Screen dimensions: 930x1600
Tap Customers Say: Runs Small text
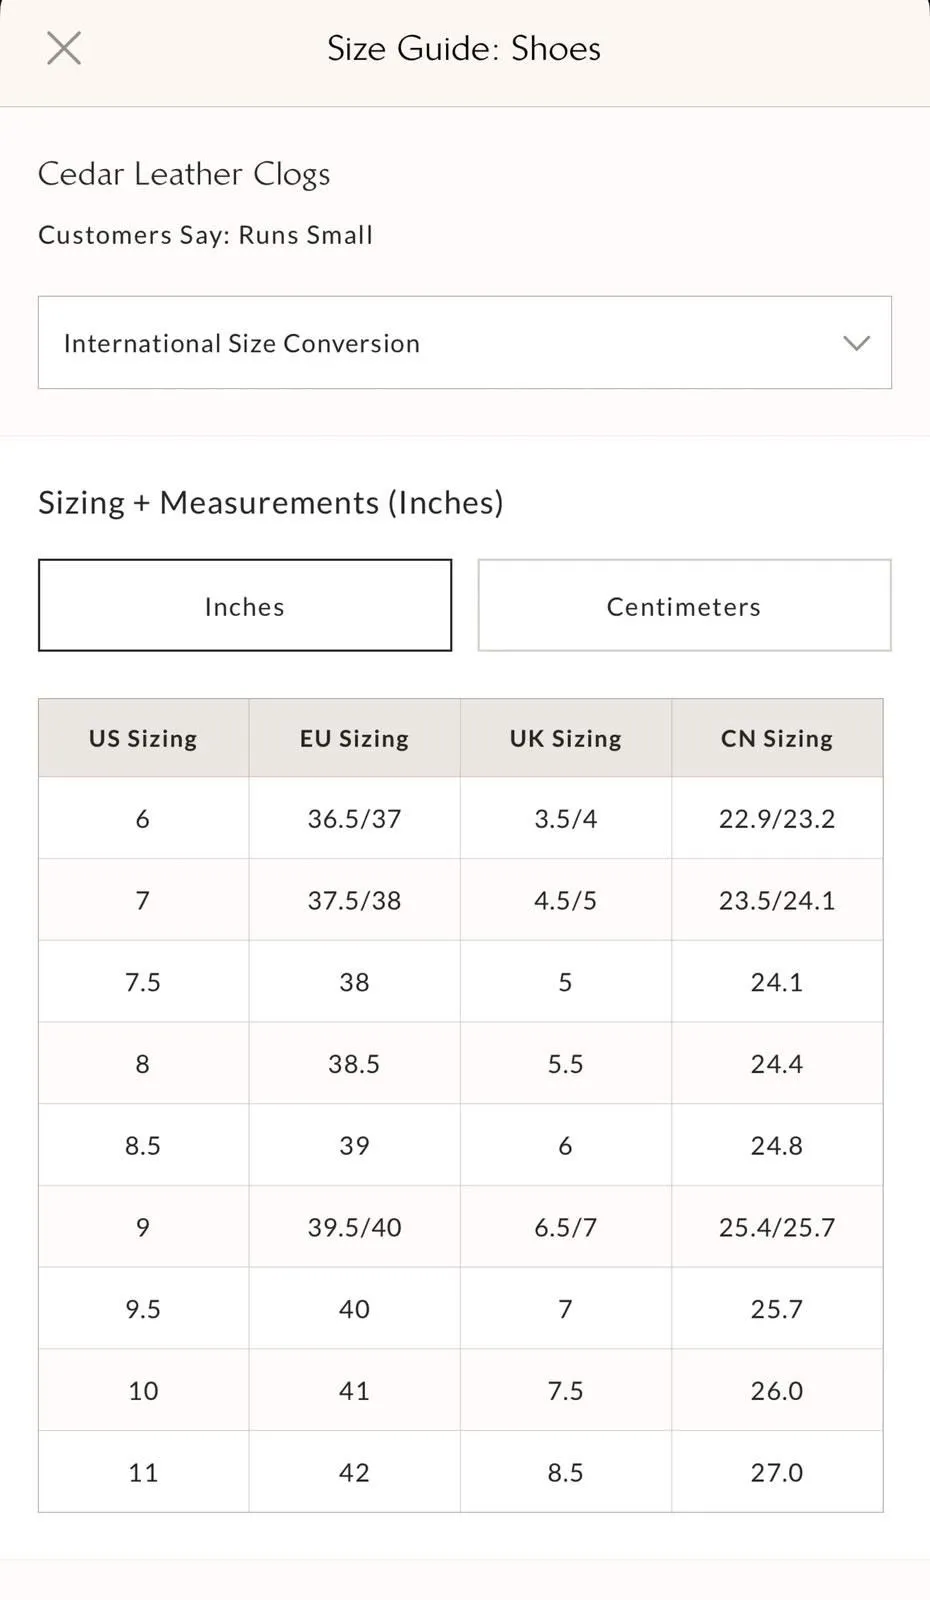(205, 235)
